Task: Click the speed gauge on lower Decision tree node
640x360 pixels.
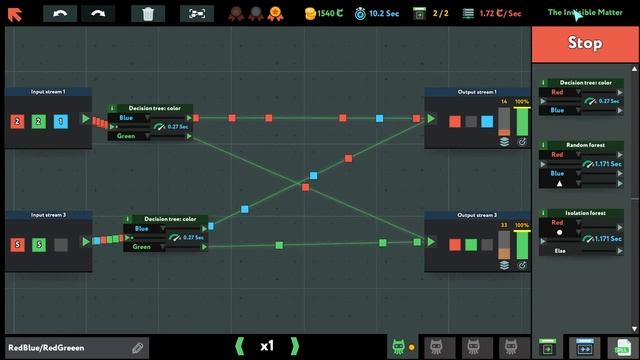Action: (x=175, y=238)
